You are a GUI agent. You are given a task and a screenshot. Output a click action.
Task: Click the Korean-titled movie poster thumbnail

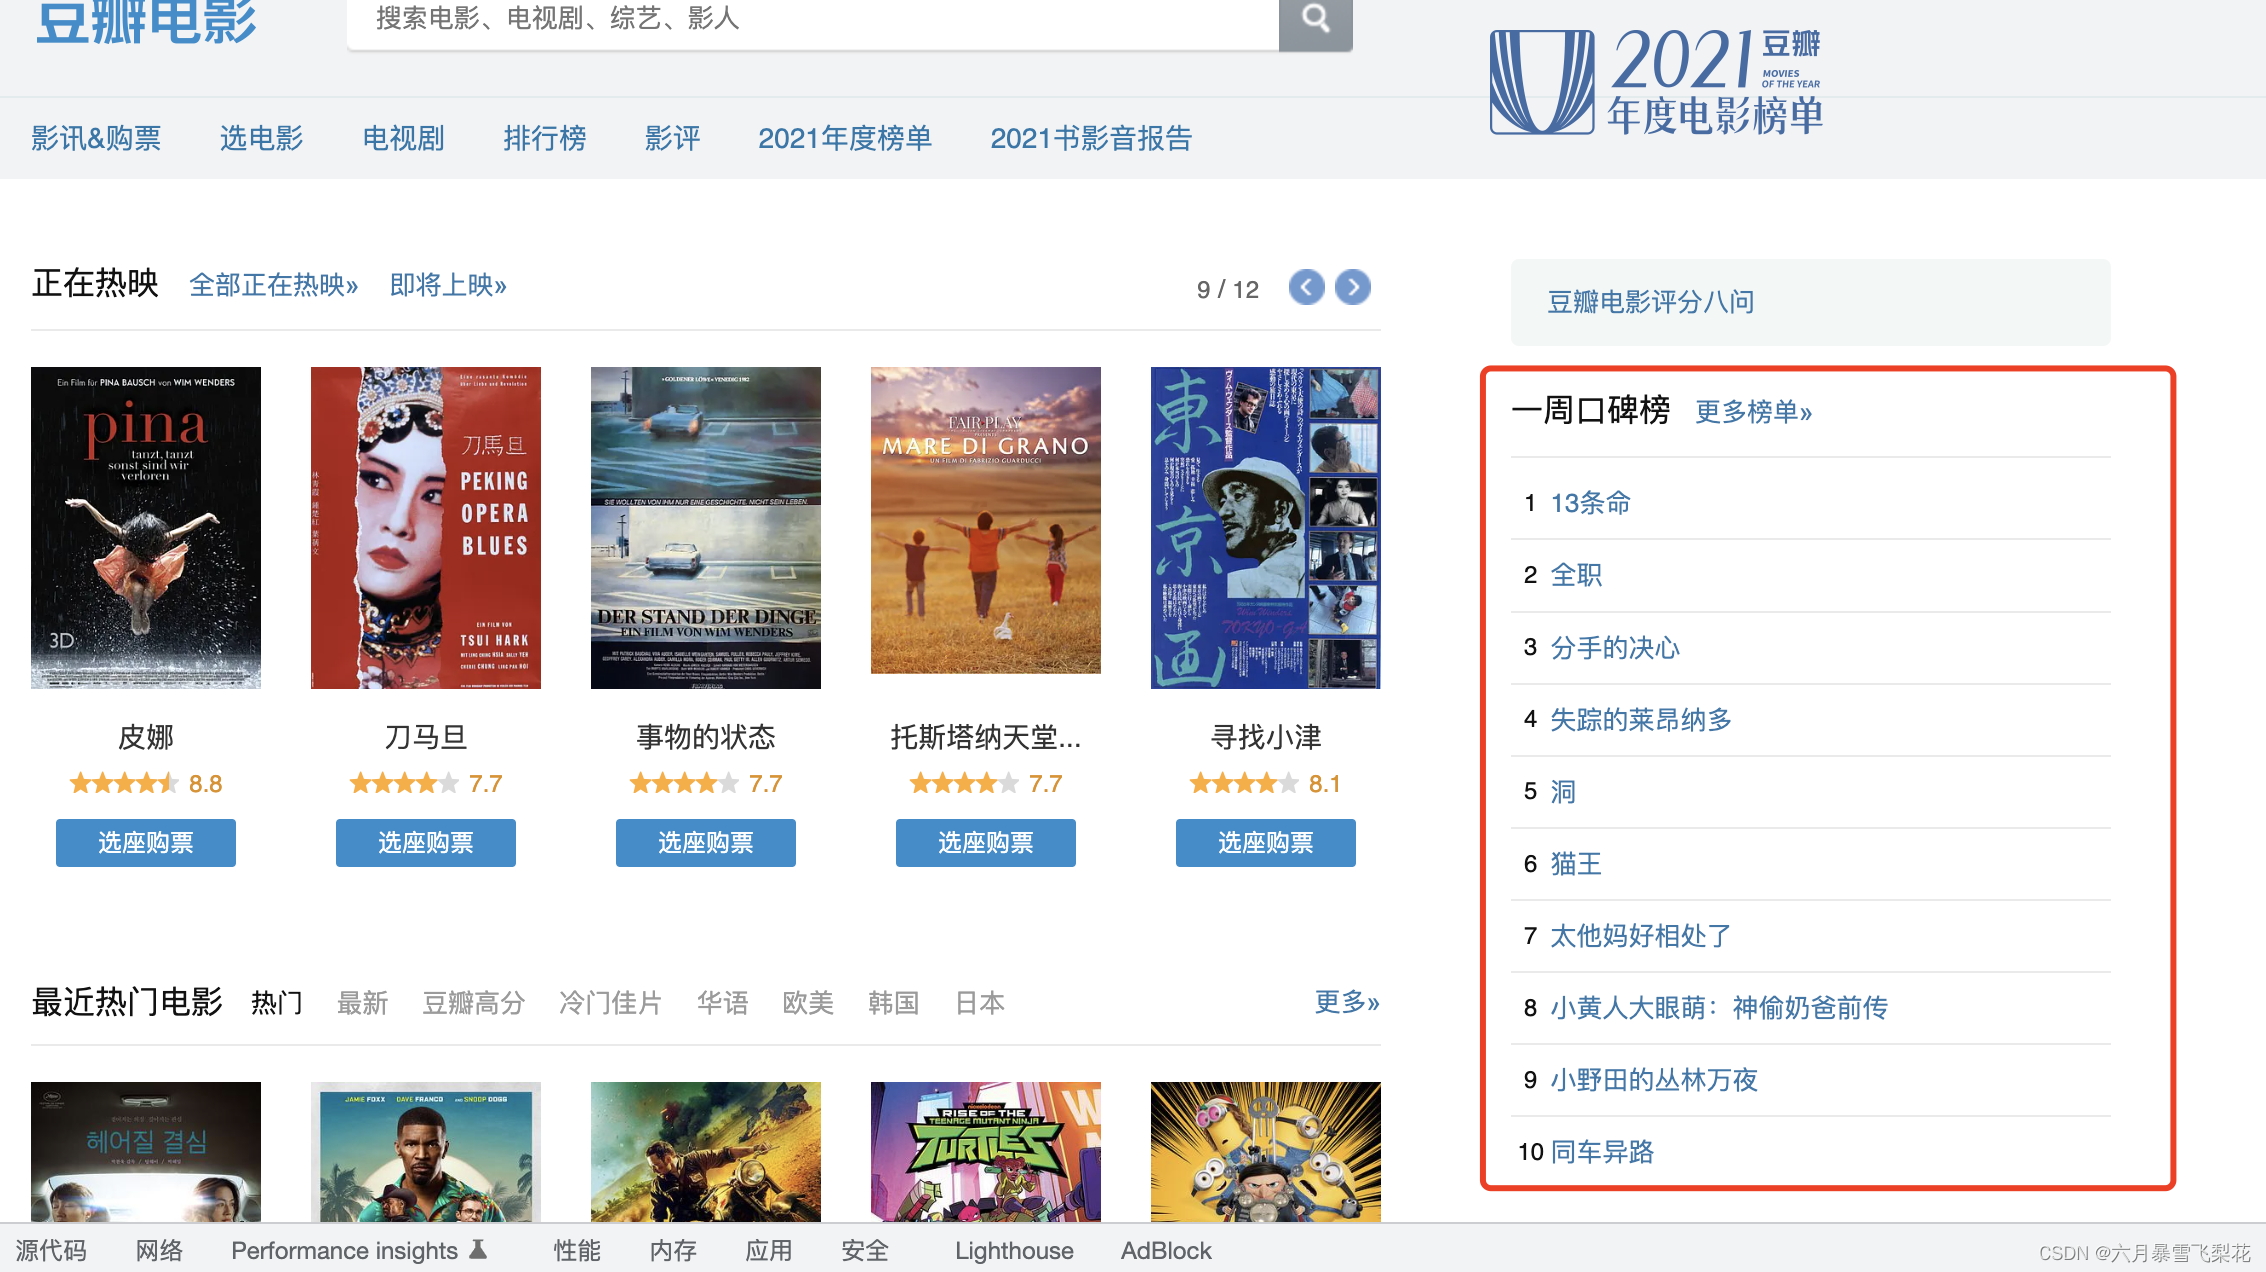[x=146, y=1152]
